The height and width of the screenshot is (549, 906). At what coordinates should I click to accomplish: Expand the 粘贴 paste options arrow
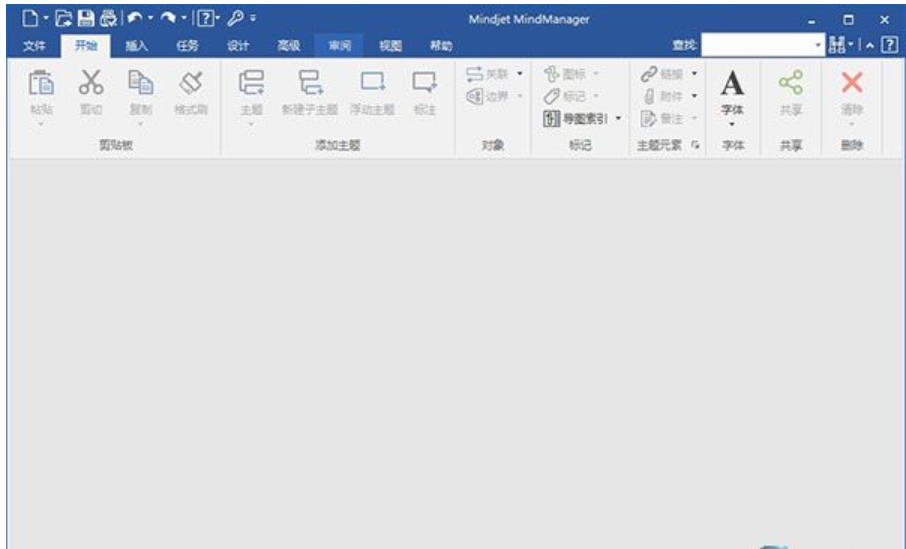click(x=41, y=124)
